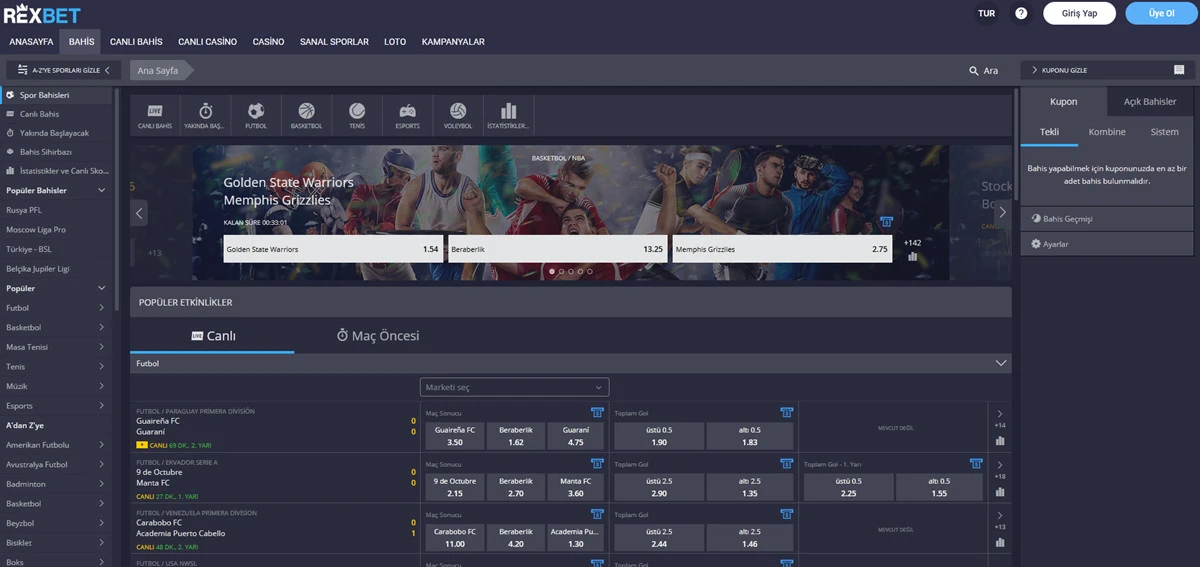This screenshot has height=567, width=1200.
Task: Switch to Sistem coupon tab
Action: [x=1164, y=132]
